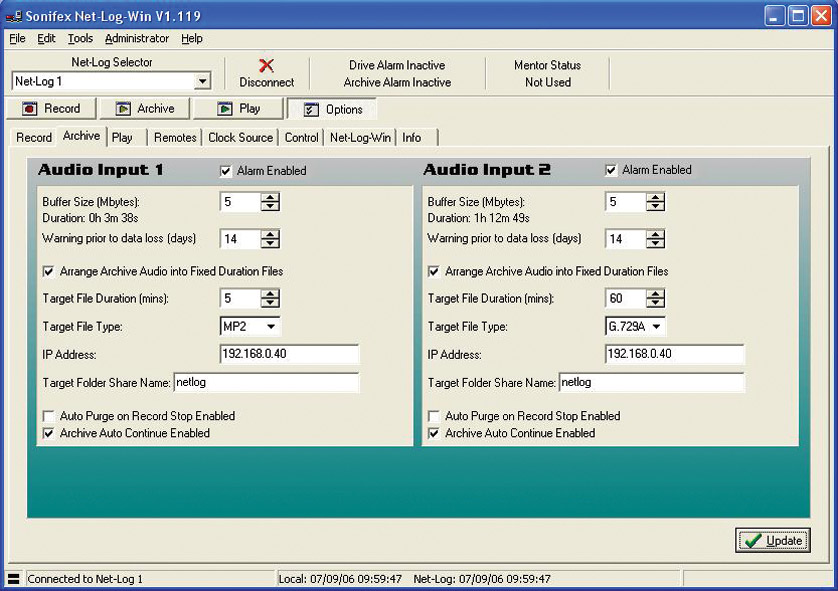The height and width of the screenshot is (591, 838).
Task: Open the Administrator menu
Action: [137, 39]
